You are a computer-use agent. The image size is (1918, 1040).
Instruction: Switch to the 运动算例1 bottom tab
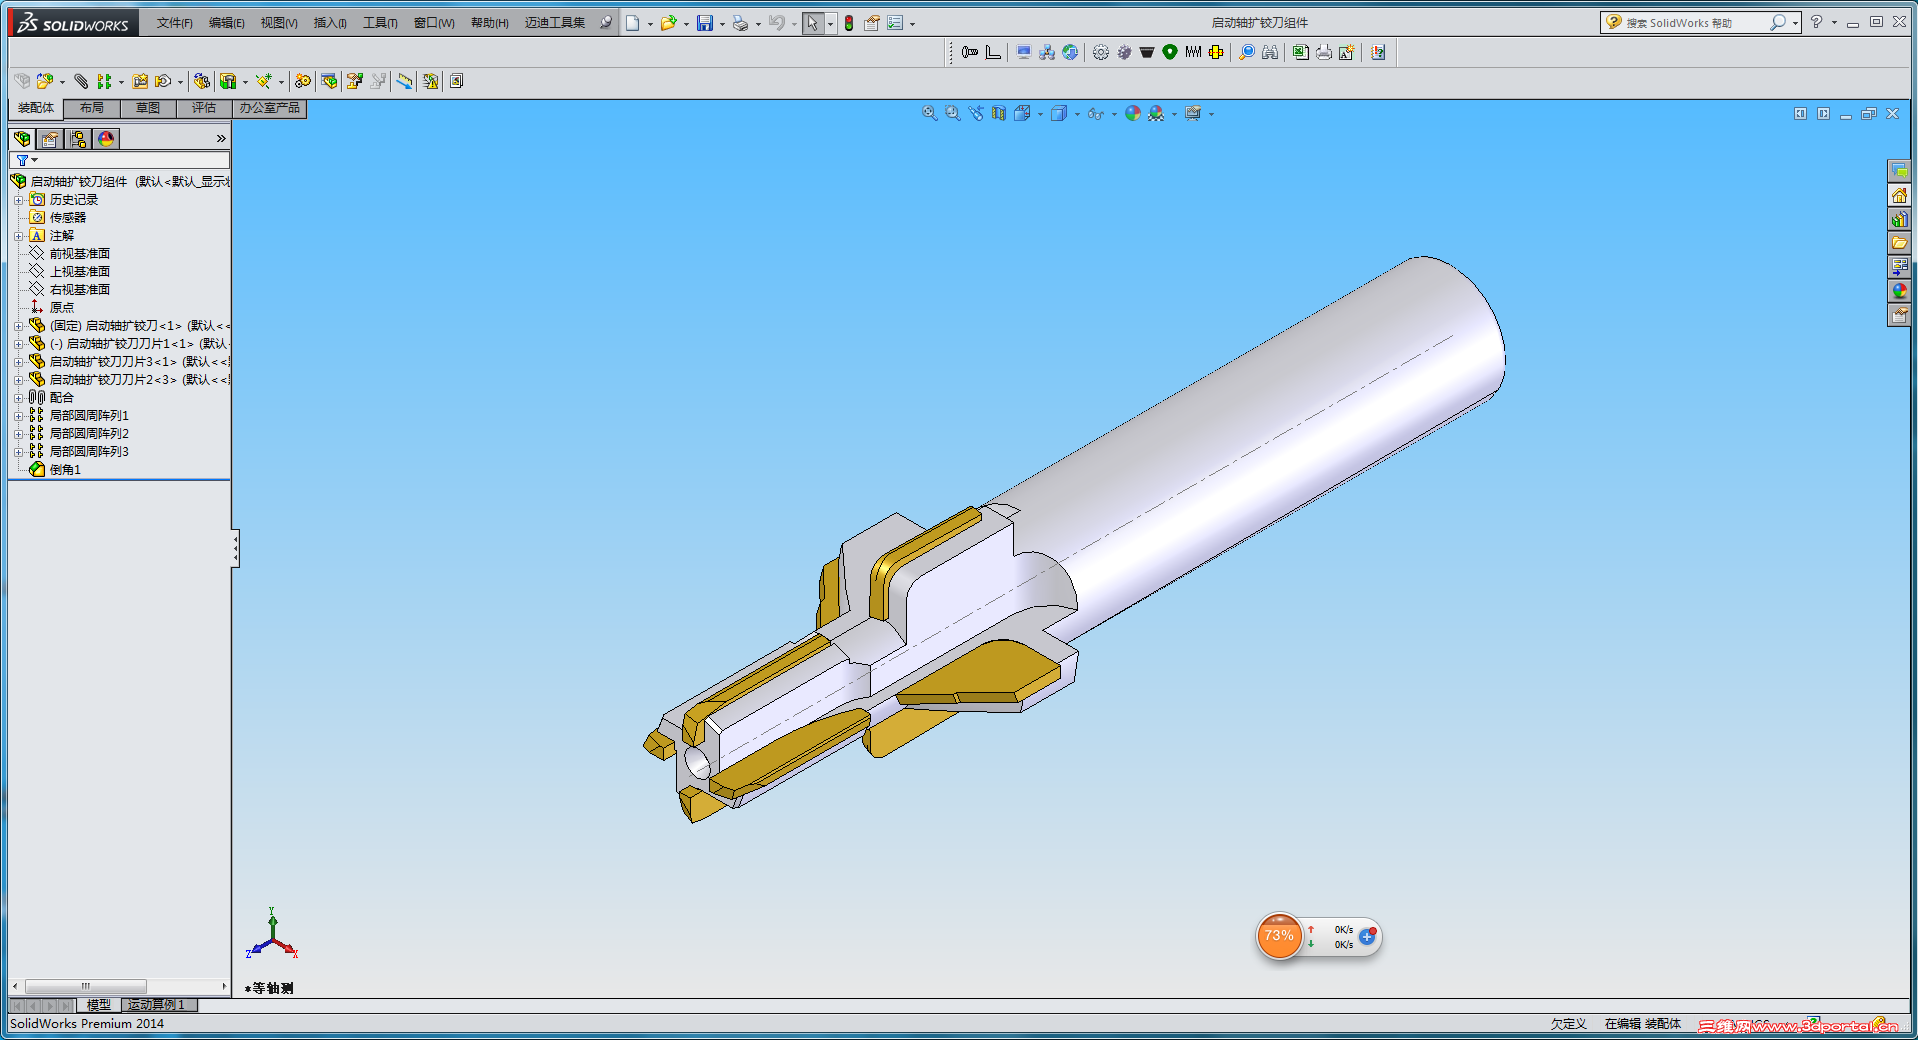157,1005
